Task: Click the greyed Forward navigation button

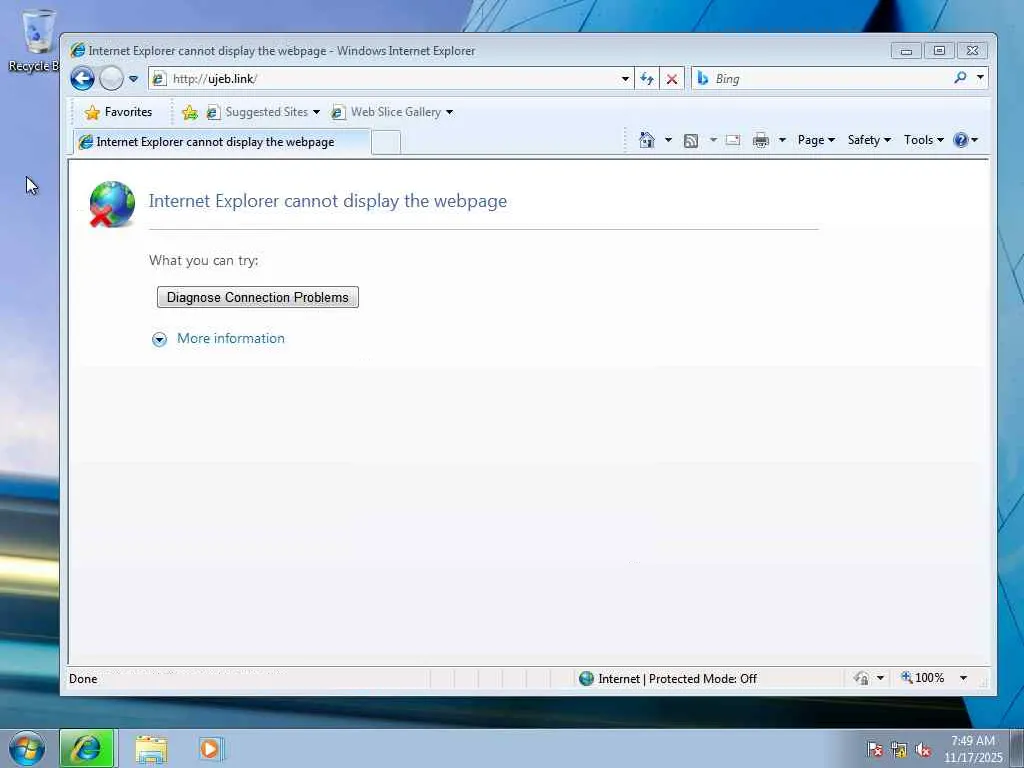Action: click(x=112, y=79)
